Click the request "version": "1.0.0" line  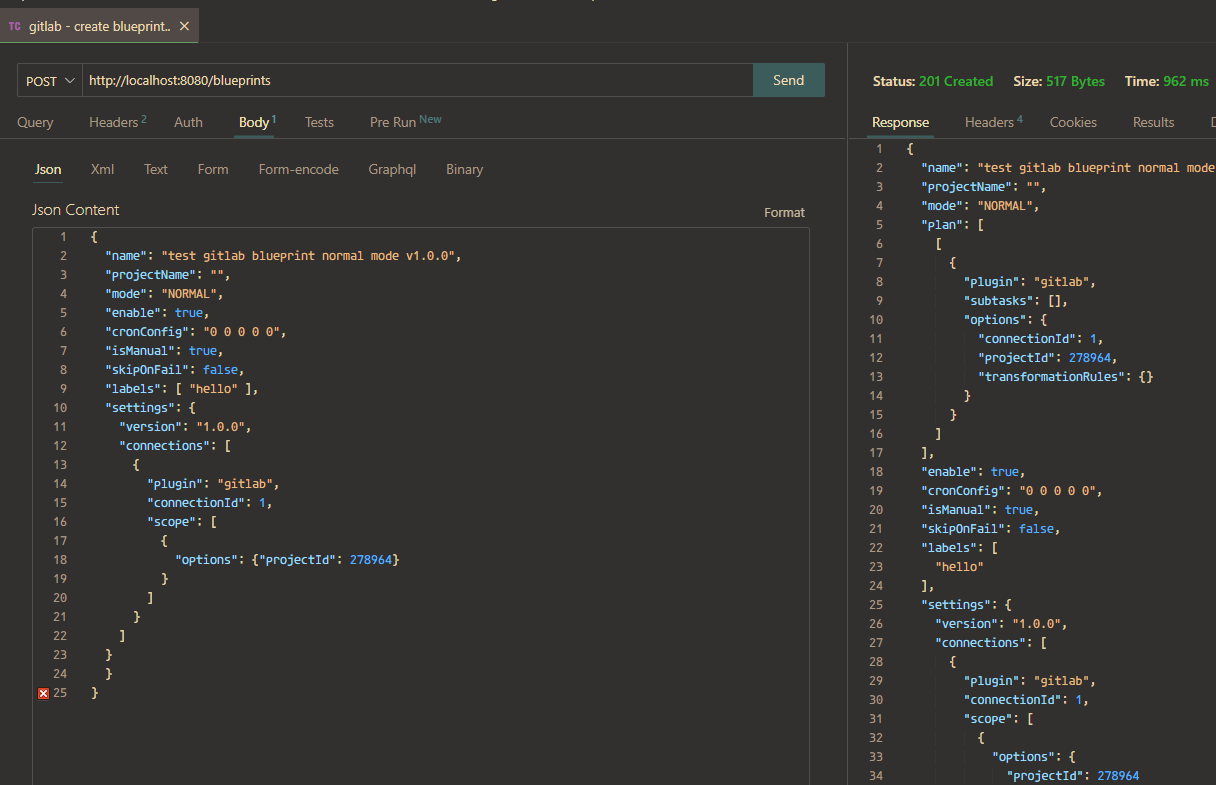click(186, 427)
